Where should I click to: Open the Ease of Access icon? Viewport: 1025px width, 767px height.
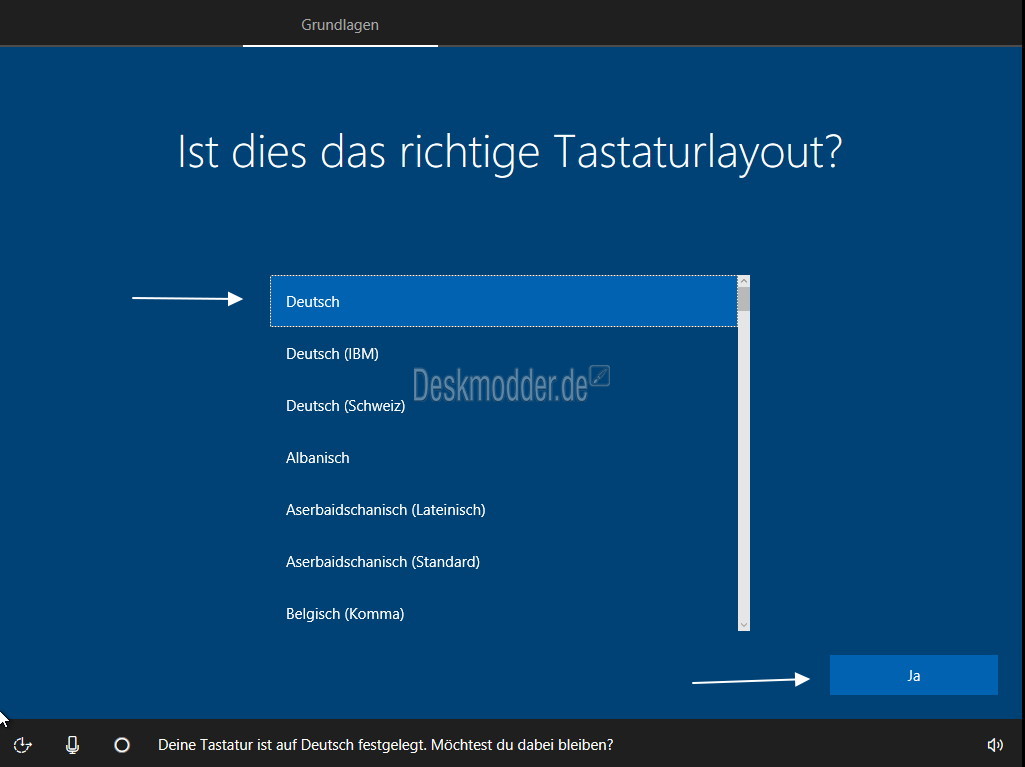coord(23,745)
